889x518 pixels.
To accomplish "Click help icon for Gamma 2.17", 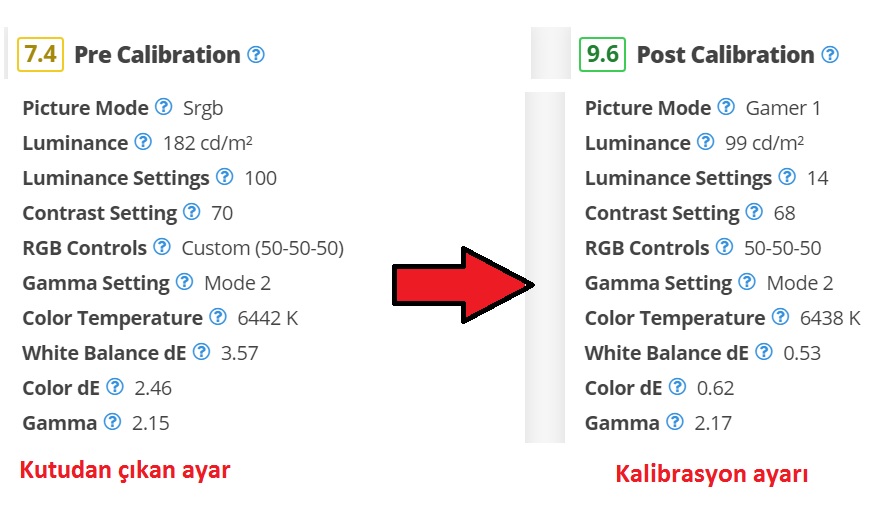I will [675, 421].
